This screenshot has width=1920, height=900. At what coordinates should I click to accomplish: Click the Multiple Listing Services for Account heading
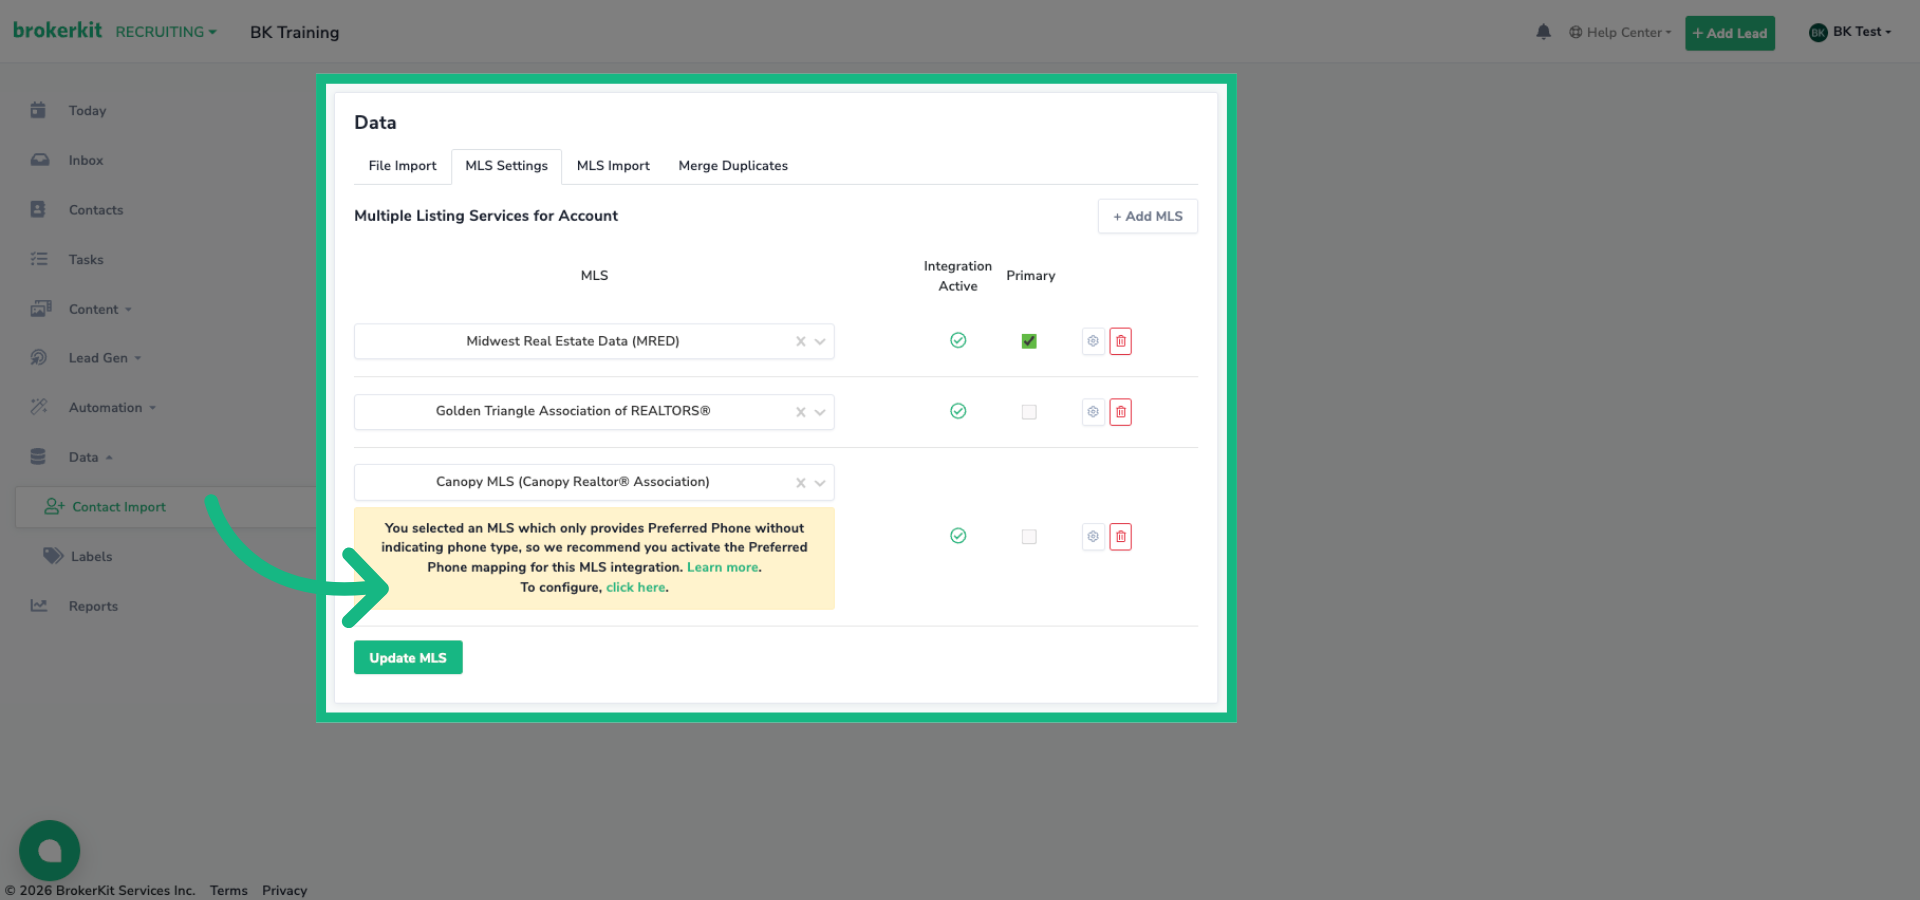point(486,216)
